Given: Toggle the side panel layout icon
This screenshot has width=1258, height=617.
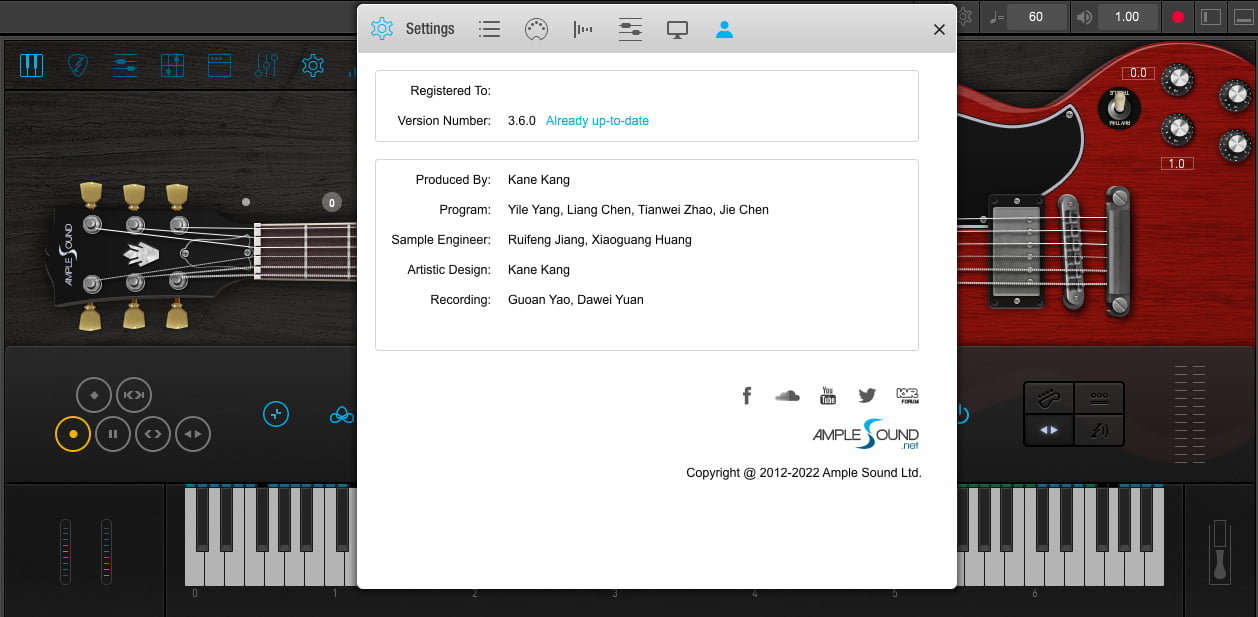Looking at the screenshot, I should tap(1210, 17).
